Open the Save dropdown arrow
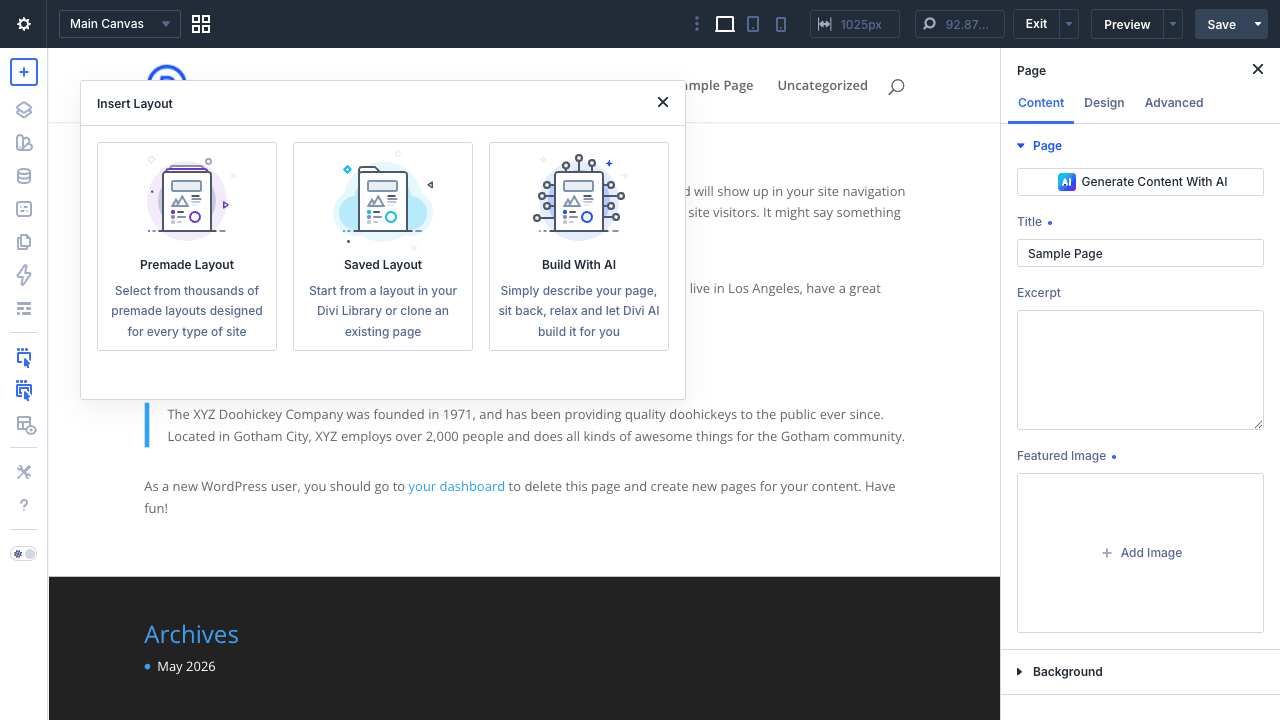The image size is (1280, 720). click(x=1259, y=24)
